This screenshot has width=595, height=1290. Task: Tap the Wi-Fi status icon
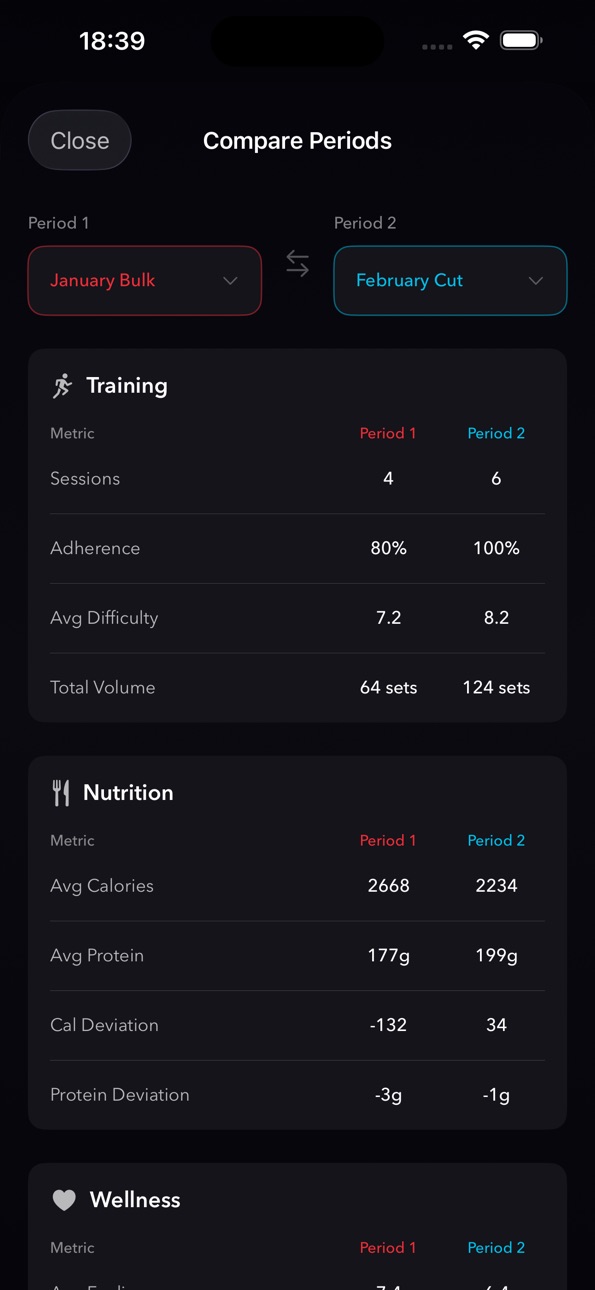tap(476, 41)
